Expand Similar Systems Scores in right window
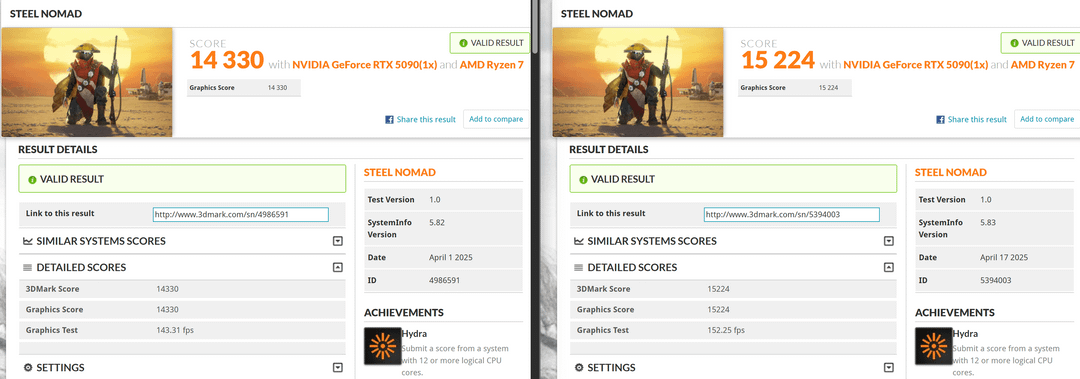1080x379 pixels. (889, 241)
